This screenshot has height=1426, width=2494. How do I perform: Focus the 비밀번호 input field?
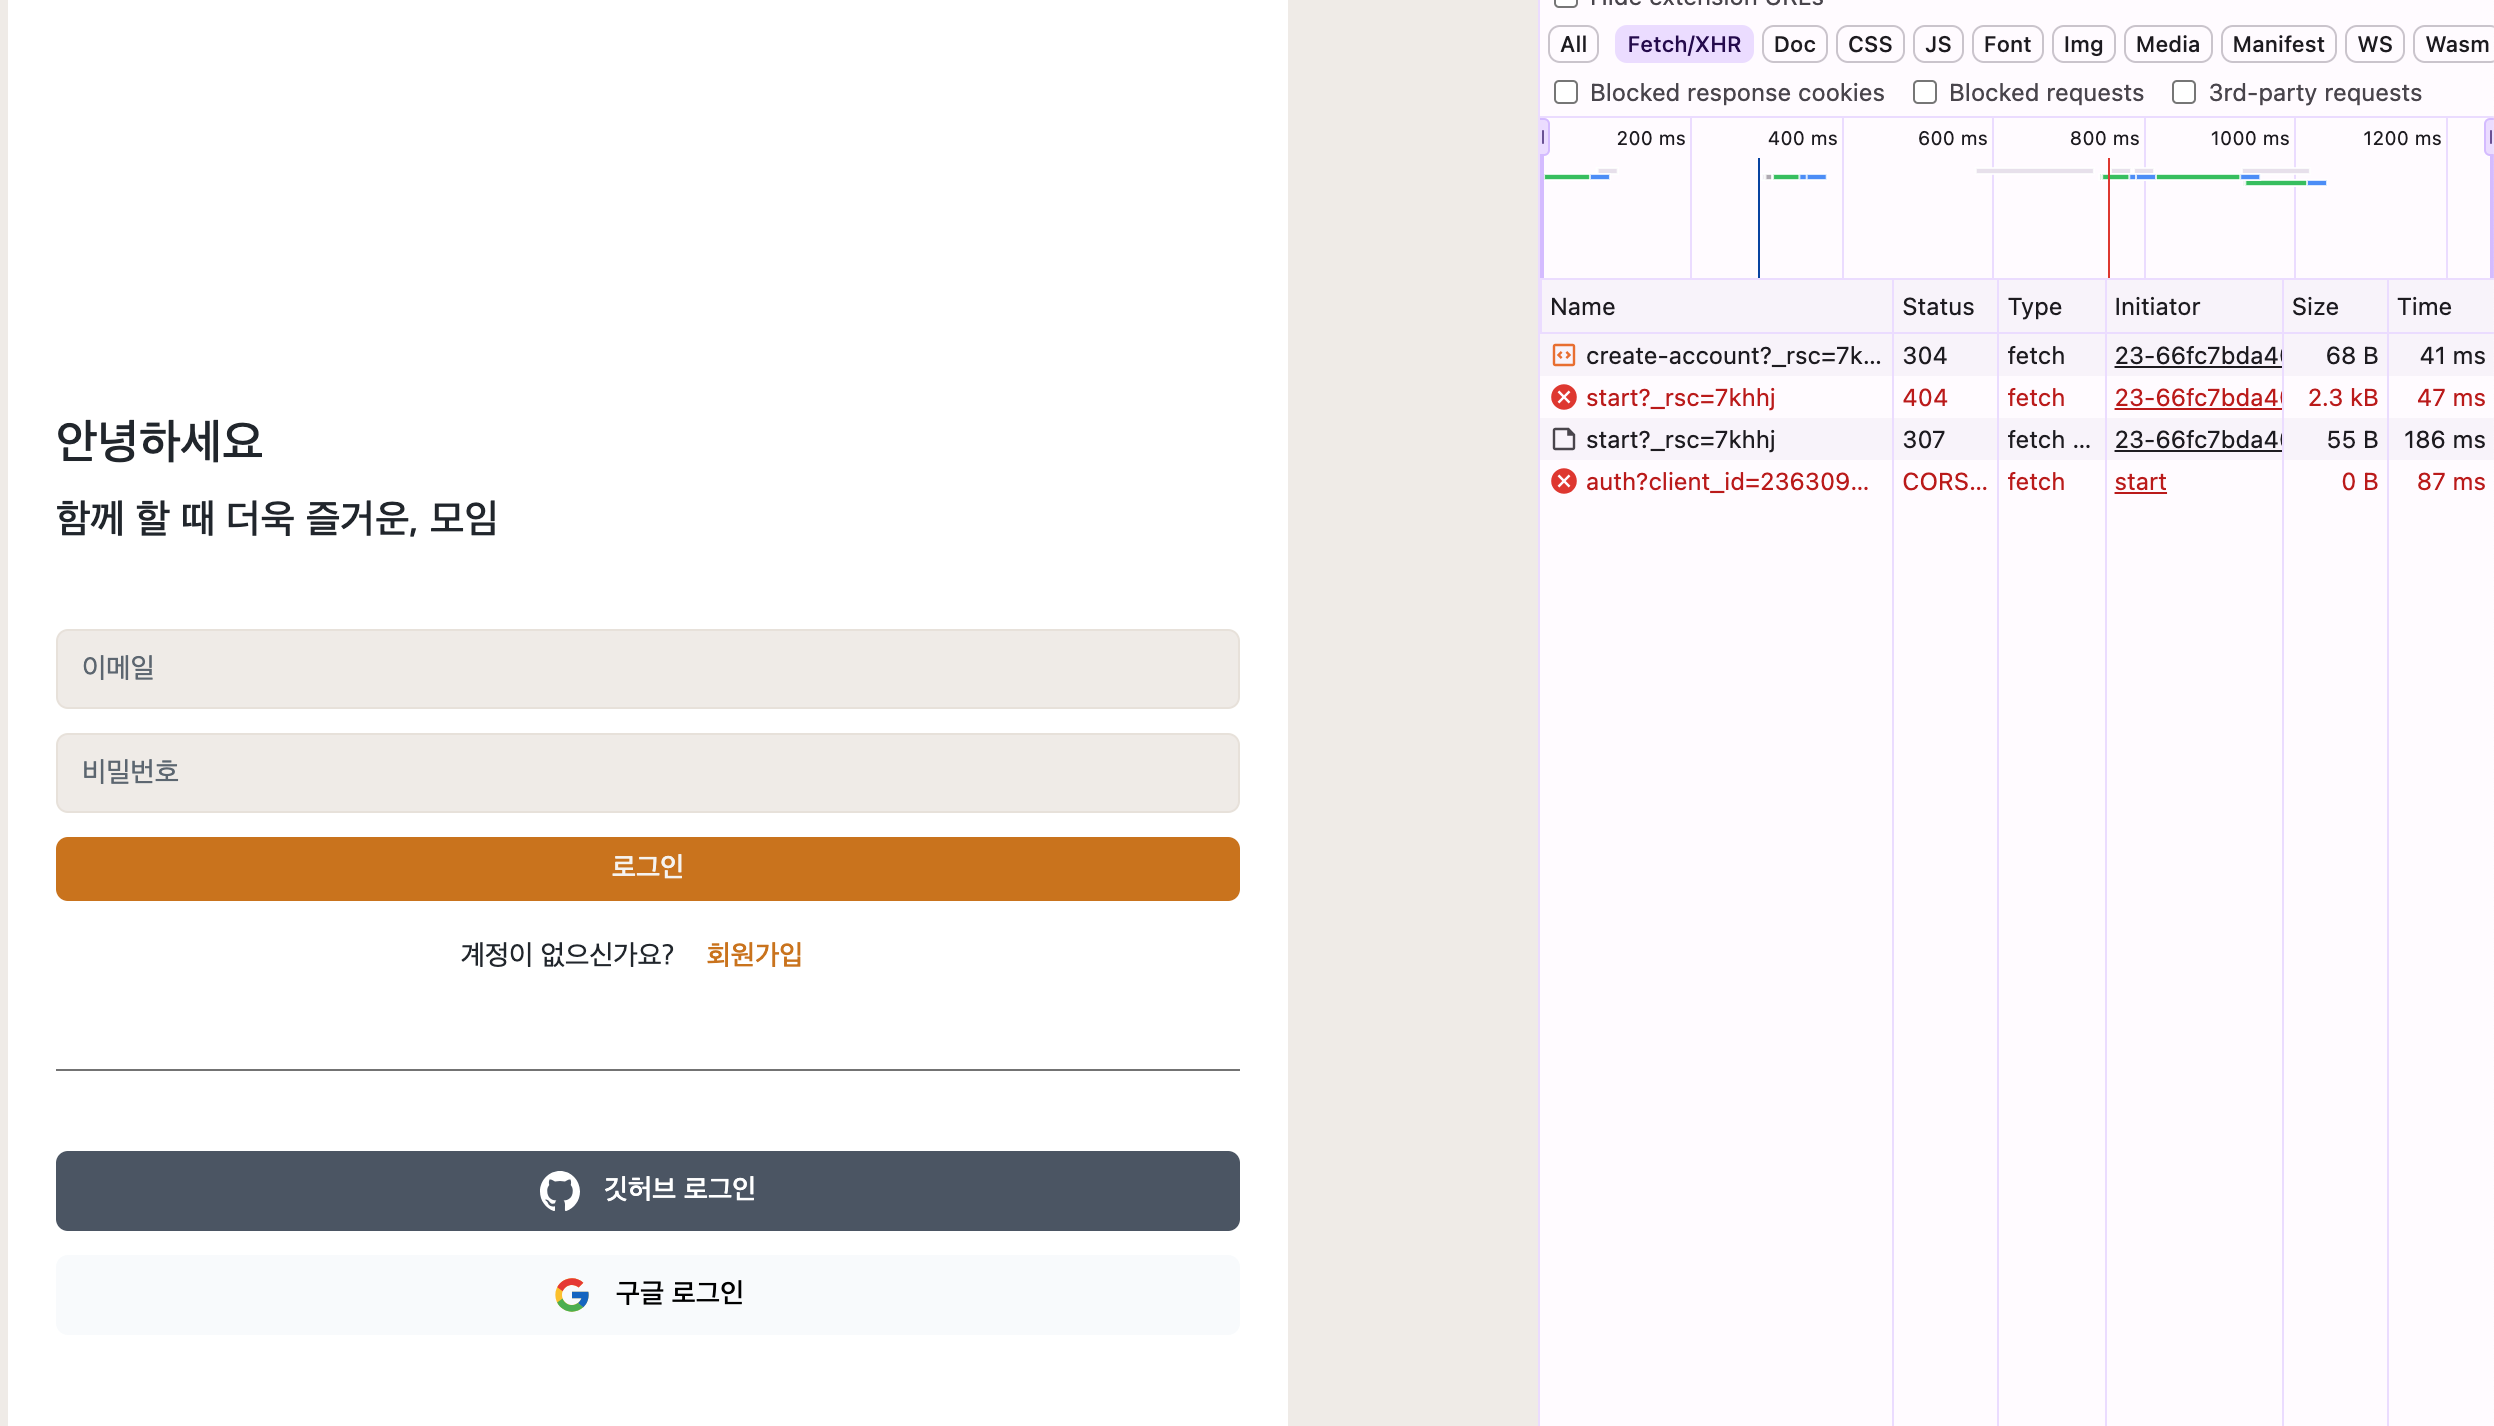[x=648, y=772]
